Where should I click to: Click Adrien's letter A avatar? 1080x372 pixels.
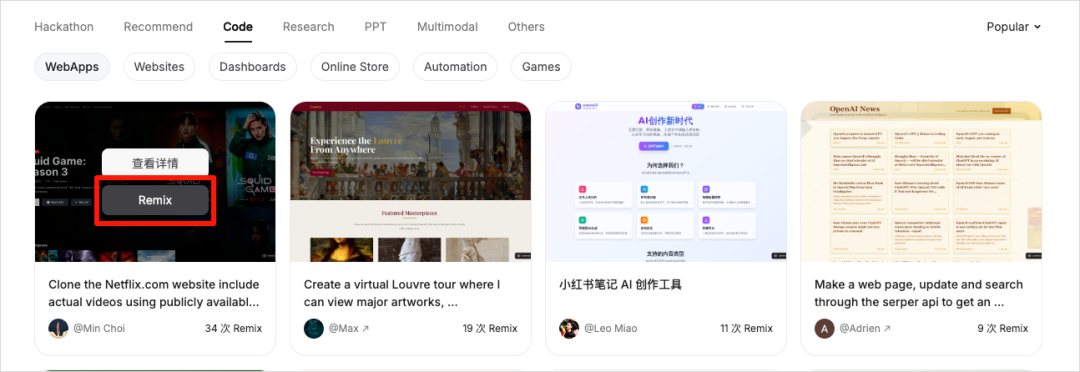[824, 328]
